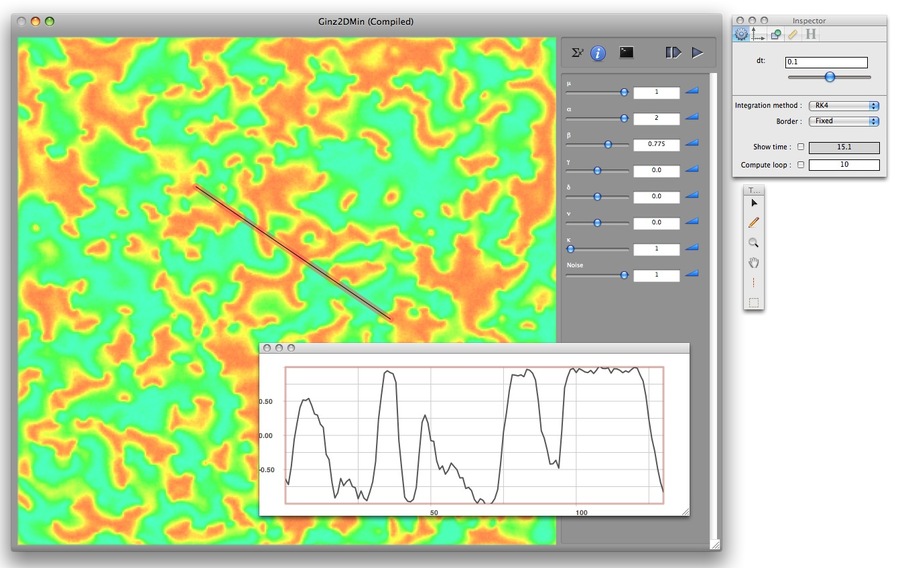Click the γ value field showing 0.0

pos(657,170)
